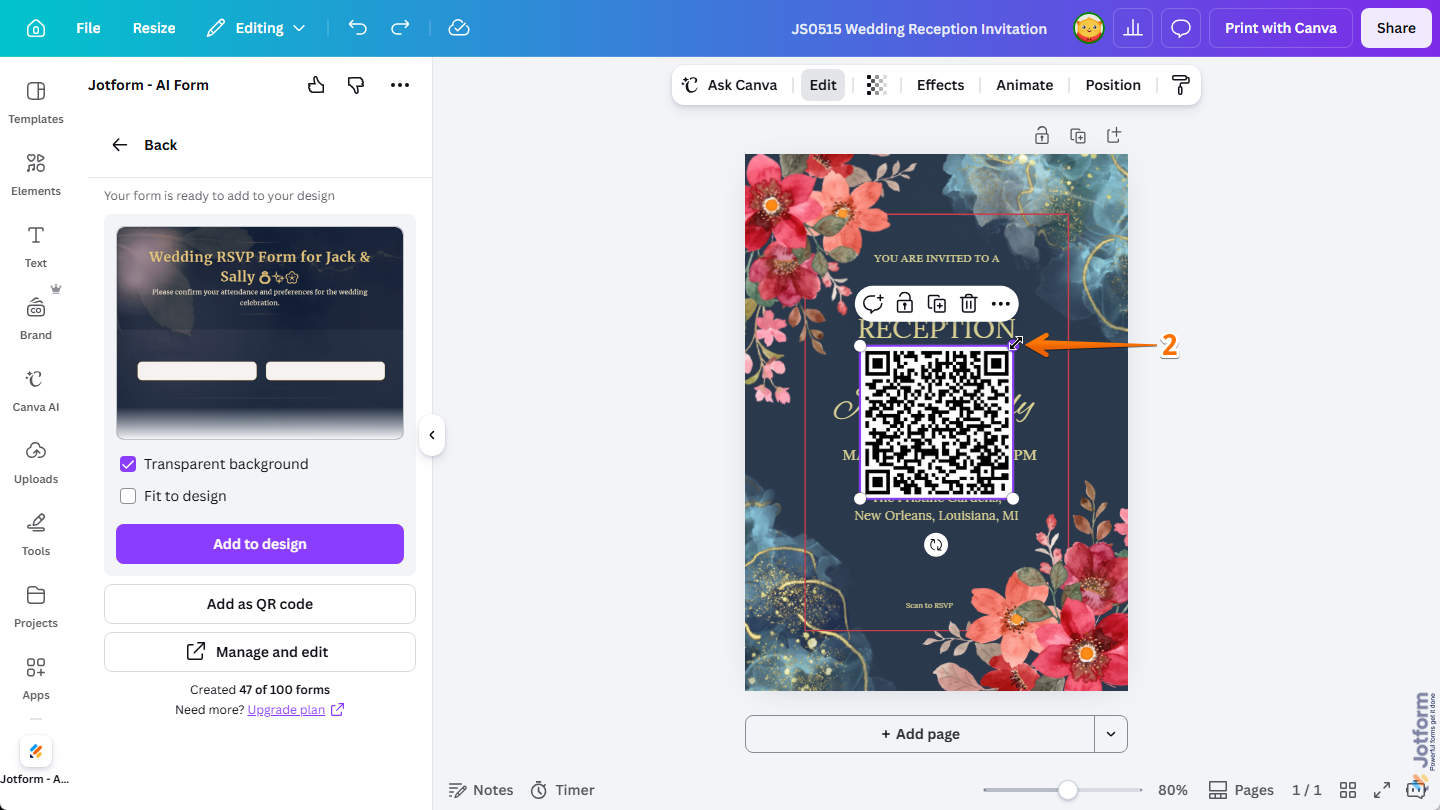Open the grid view icon

(x=1348, y=790)
